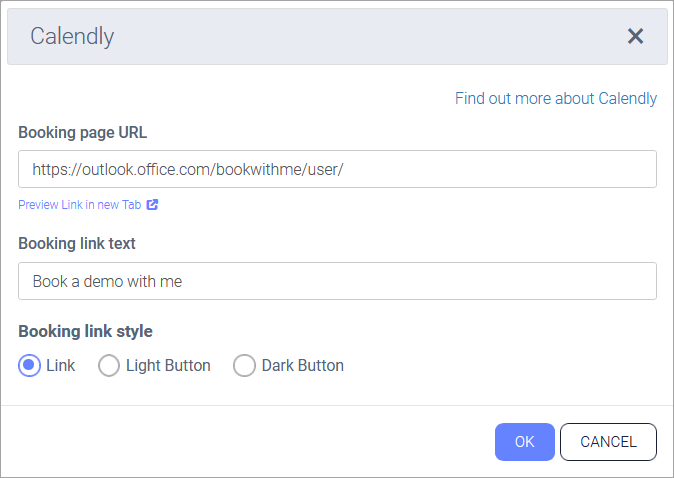The width and height of the screenshot is (674, 478).
Task: Click into the Booking link text field
Action: click(337, 281)
